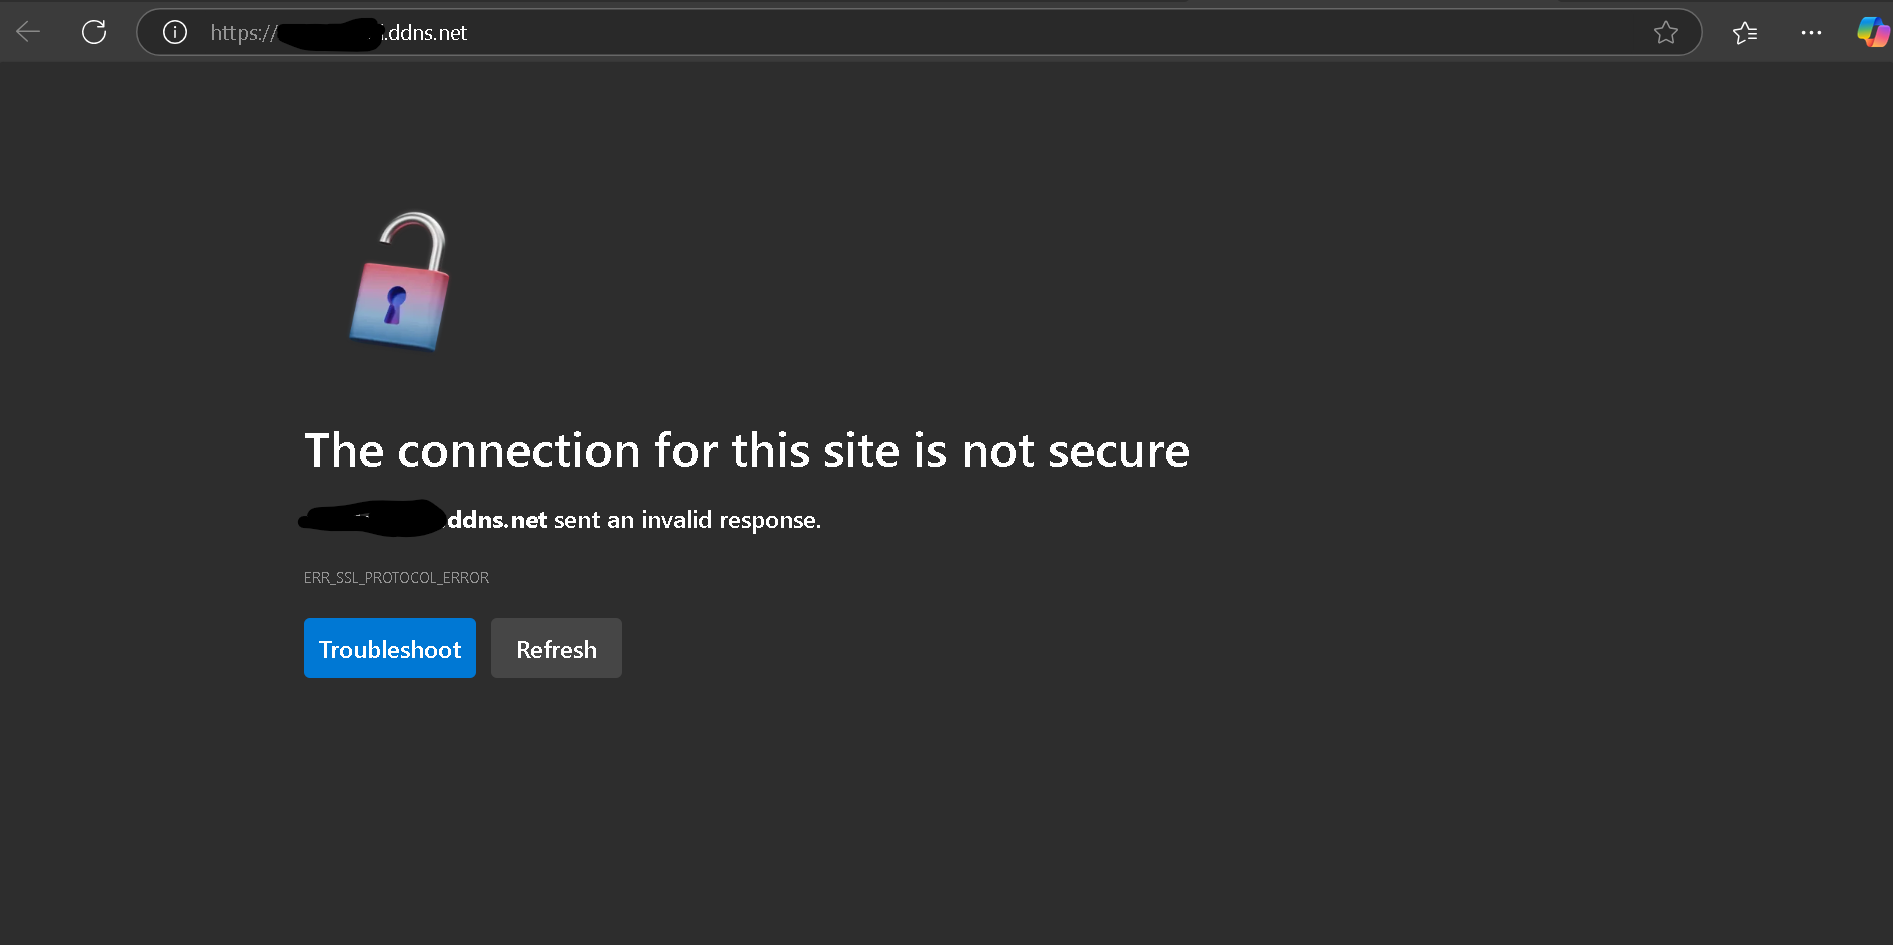Add page to favorites with star icon
The height and width of the screenshot is (945, 1893).
1665,33
